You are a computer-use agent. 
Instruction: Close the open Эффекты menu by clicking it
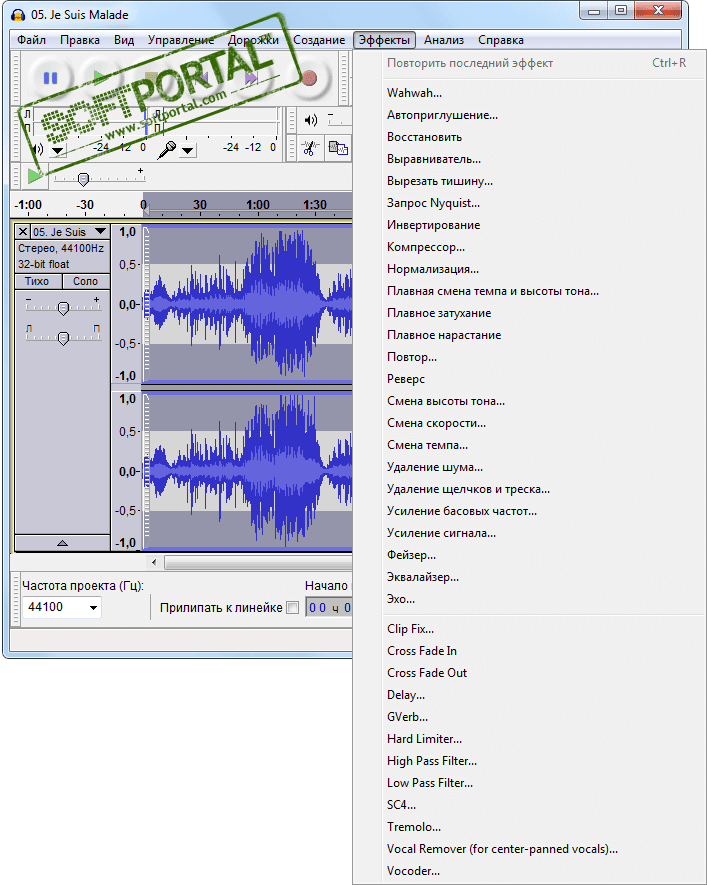coord(384,40)
